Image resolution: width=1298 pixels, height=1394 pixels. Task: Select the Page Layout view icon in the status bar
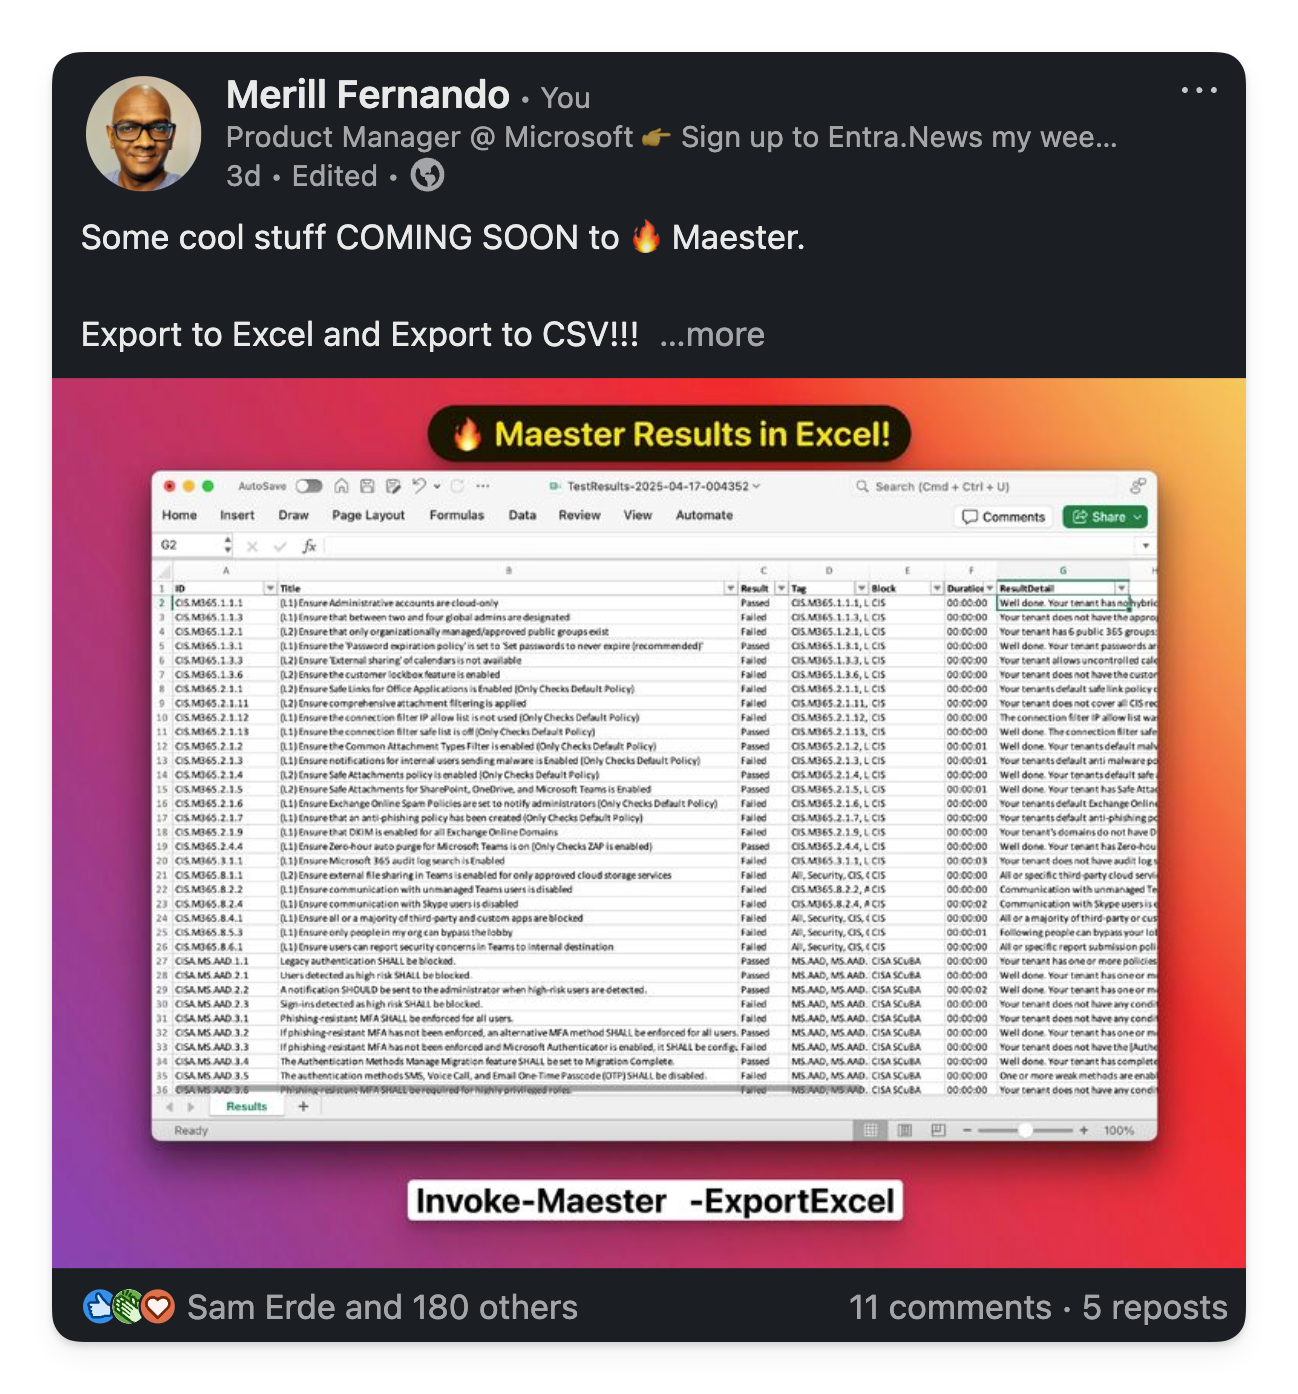904,1130
